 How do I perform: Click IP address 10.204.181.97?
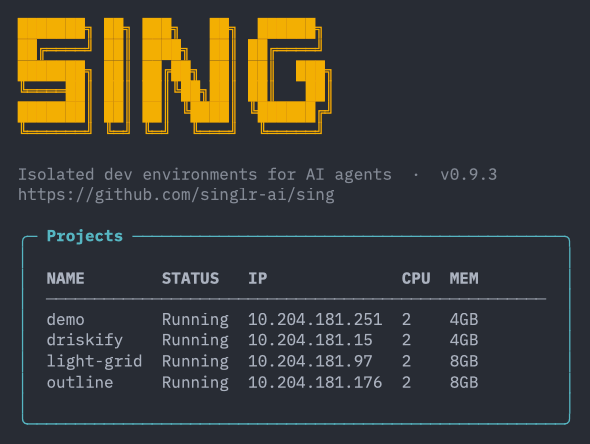pyautogui.click(x=310, y=361)
